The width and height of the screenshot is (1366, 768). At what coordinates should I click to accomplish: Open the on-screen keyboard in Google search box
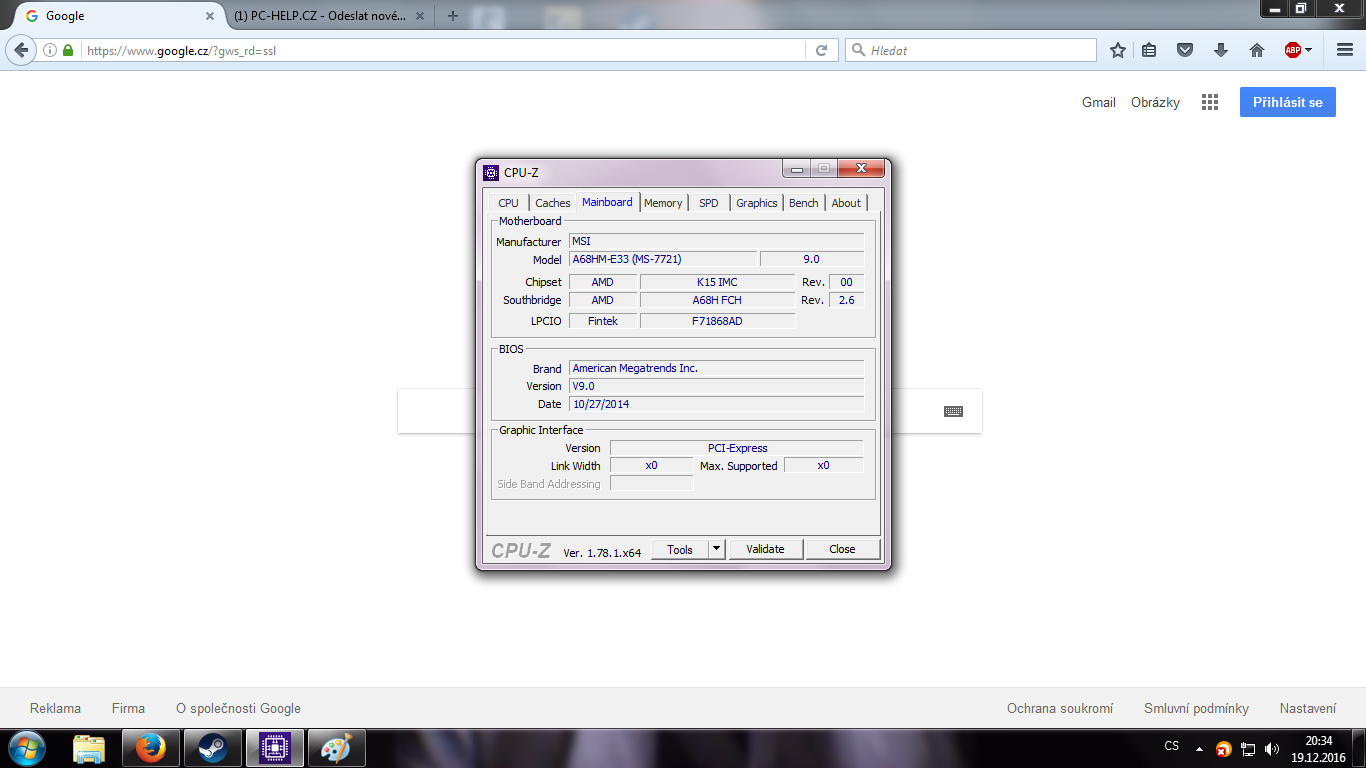coord(953,411)
